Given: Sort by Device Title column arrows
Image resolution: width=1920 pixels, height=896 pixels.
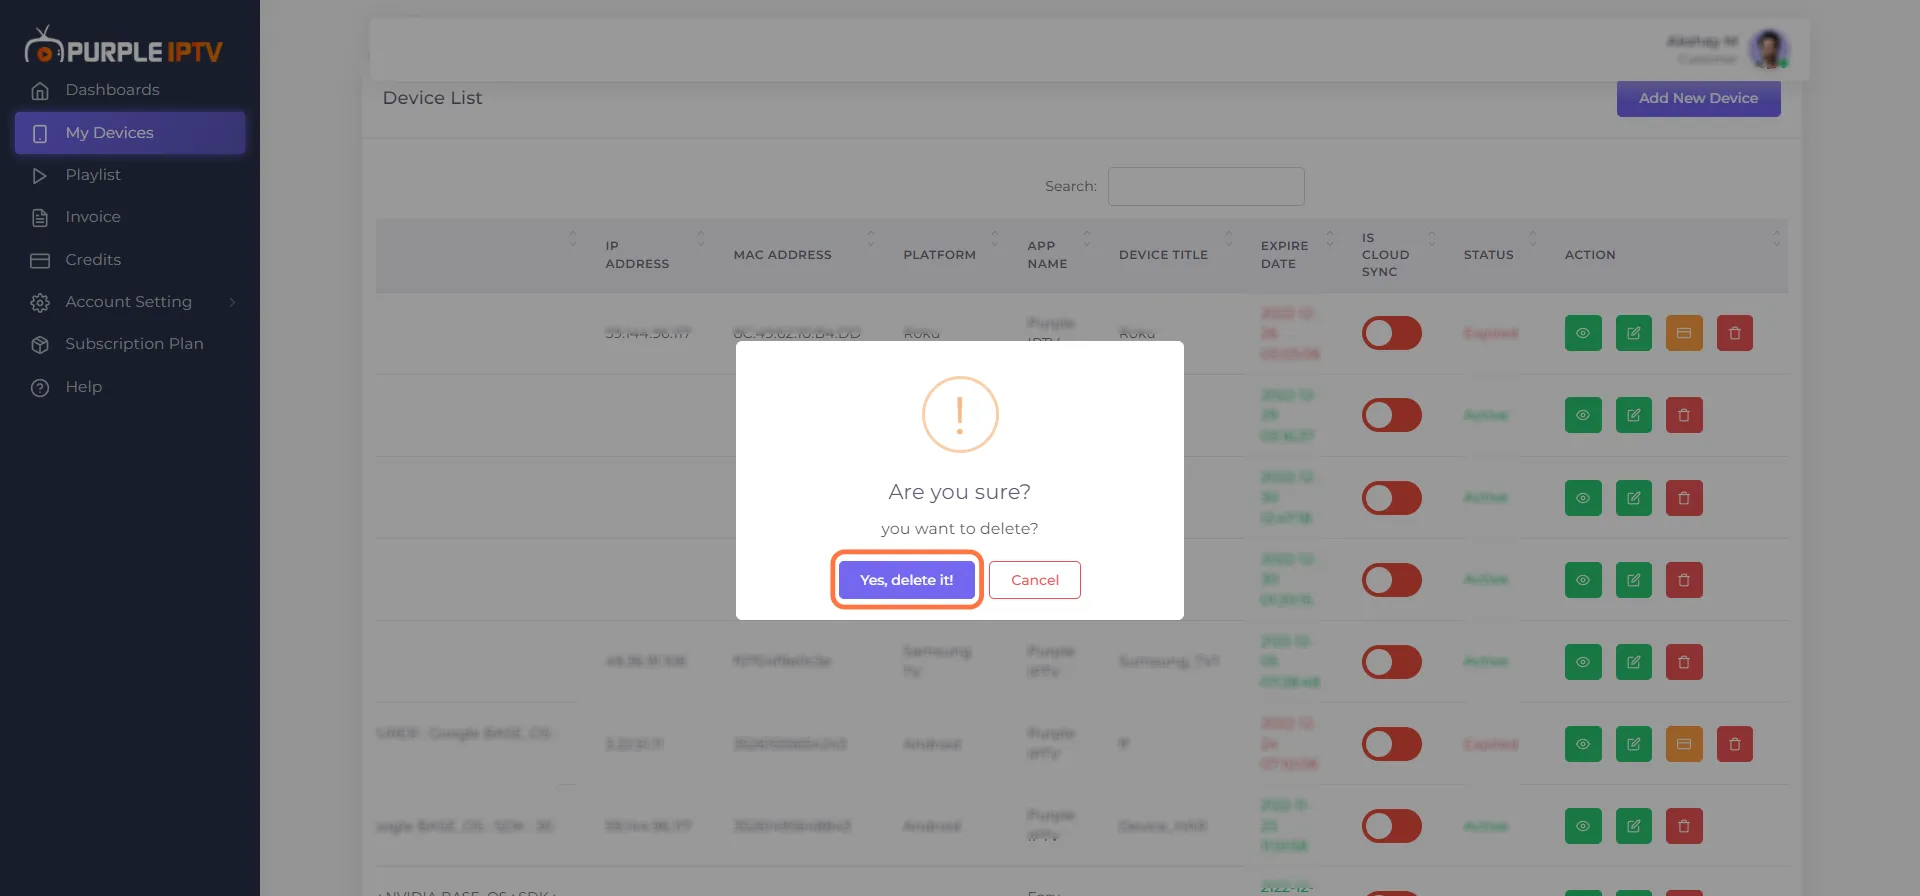Looking at the screenshot, I should 1230,239.
